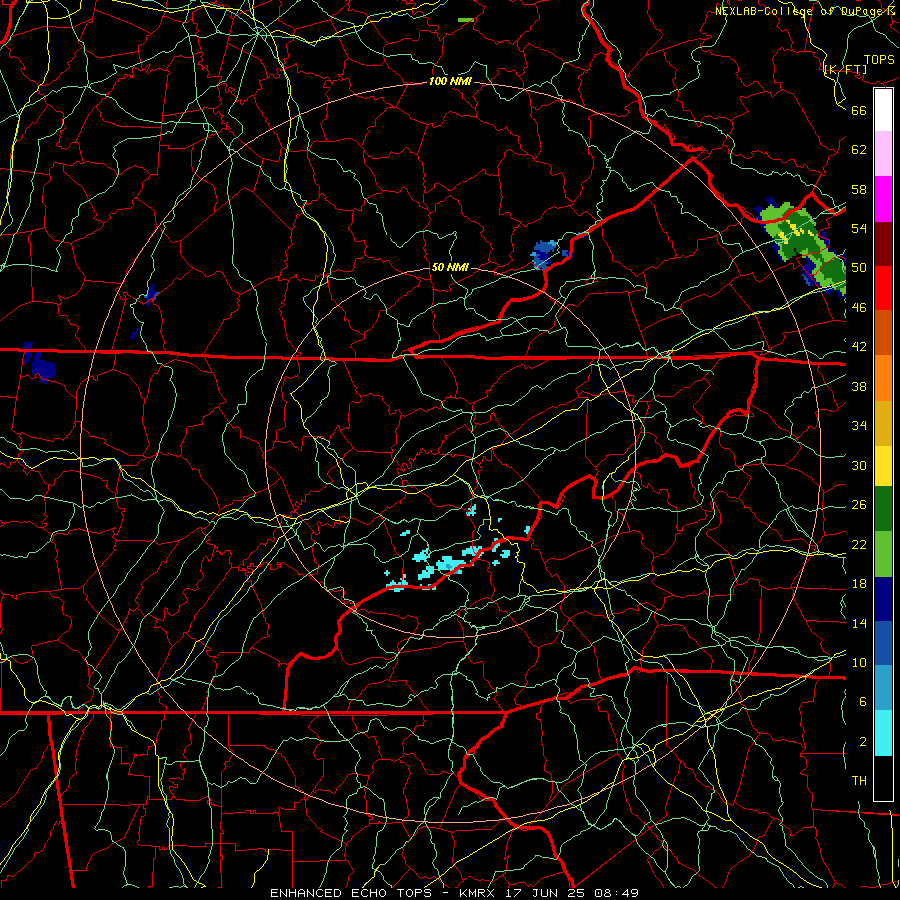
Task: Click the white swatch in the tops legend
Action: click(883, 110)
